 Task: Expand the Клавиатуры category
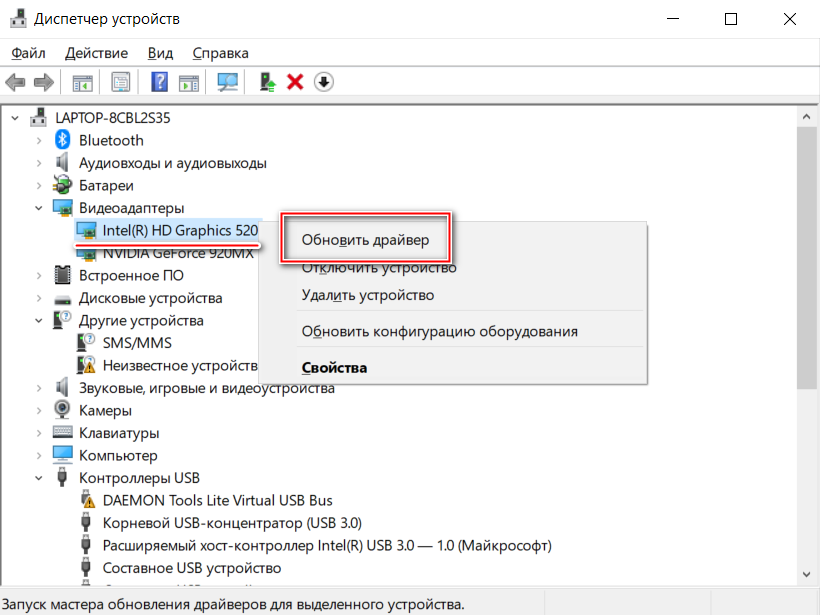coord(39,433)
